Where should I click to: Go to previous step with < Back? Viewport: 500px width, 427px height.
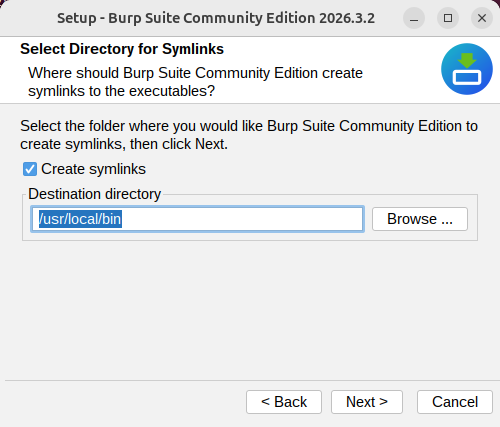pyautogui.click(x=284, y=402)
